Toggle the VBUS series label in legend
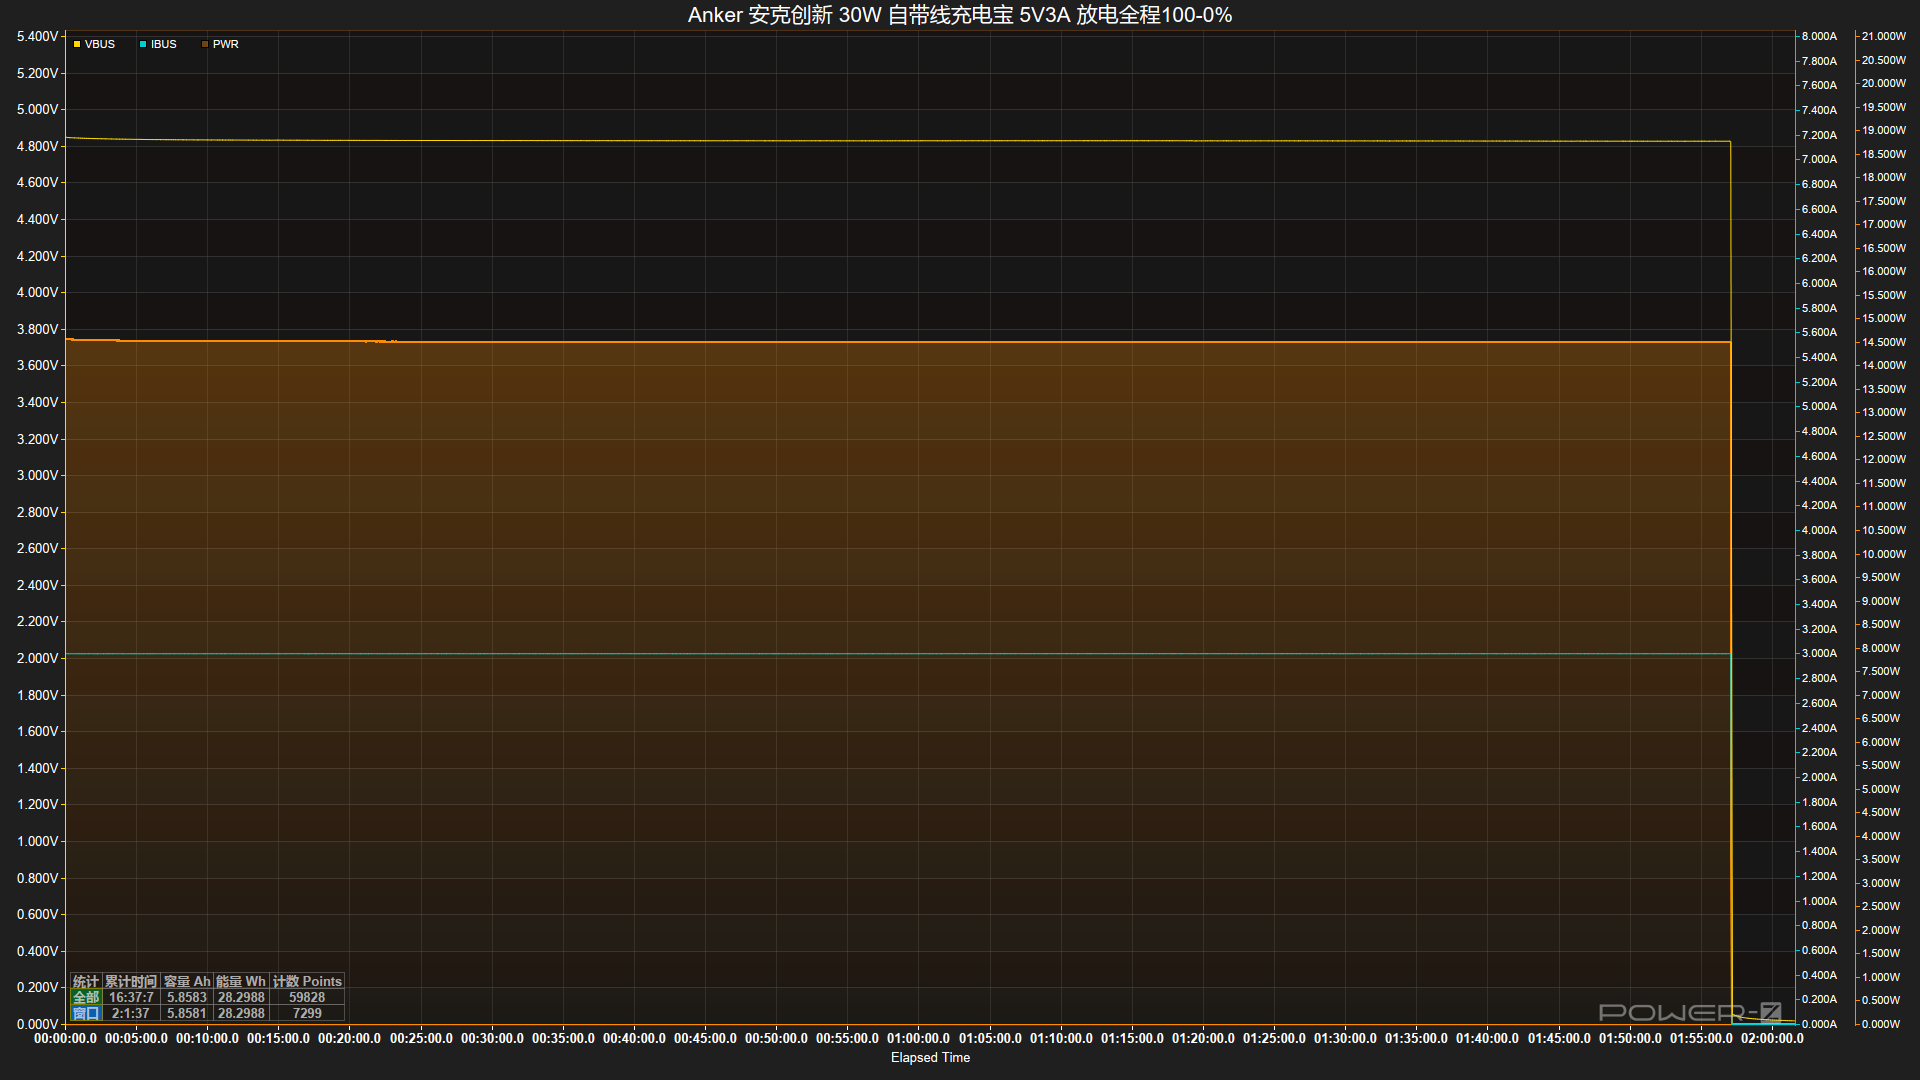Image resolution: width=1920 pixels, height=1080 pixels. click(x=100, y=44)
